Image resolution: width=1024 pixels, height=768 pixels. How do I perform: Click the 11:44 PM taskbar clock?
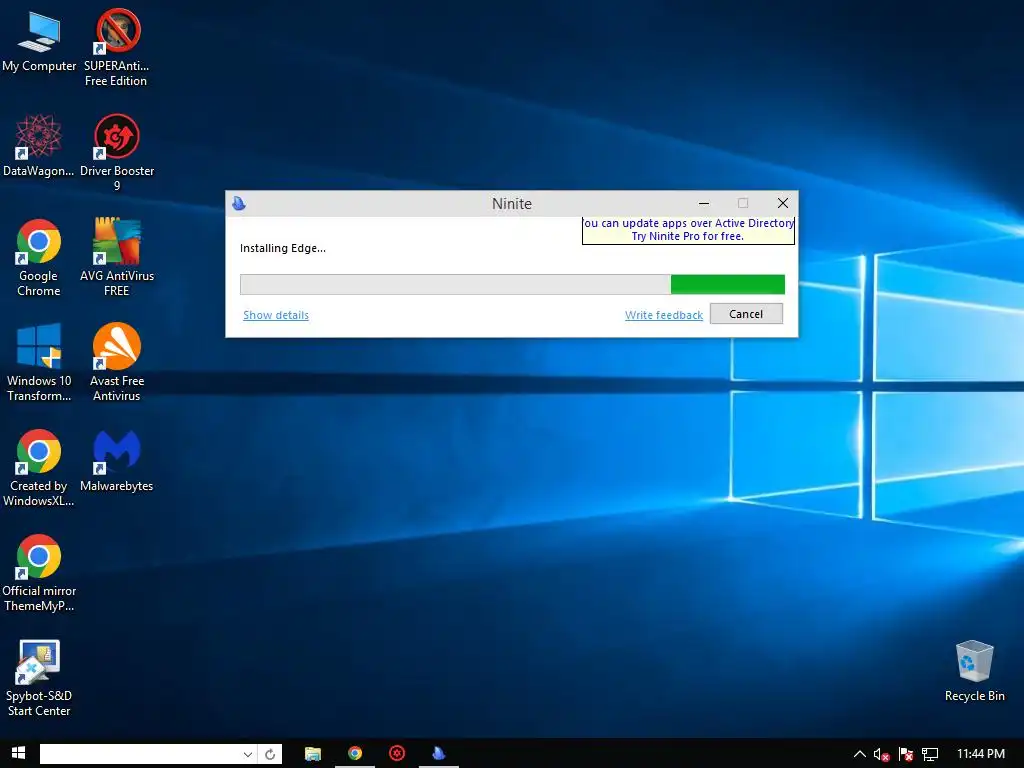pos(980,754)
